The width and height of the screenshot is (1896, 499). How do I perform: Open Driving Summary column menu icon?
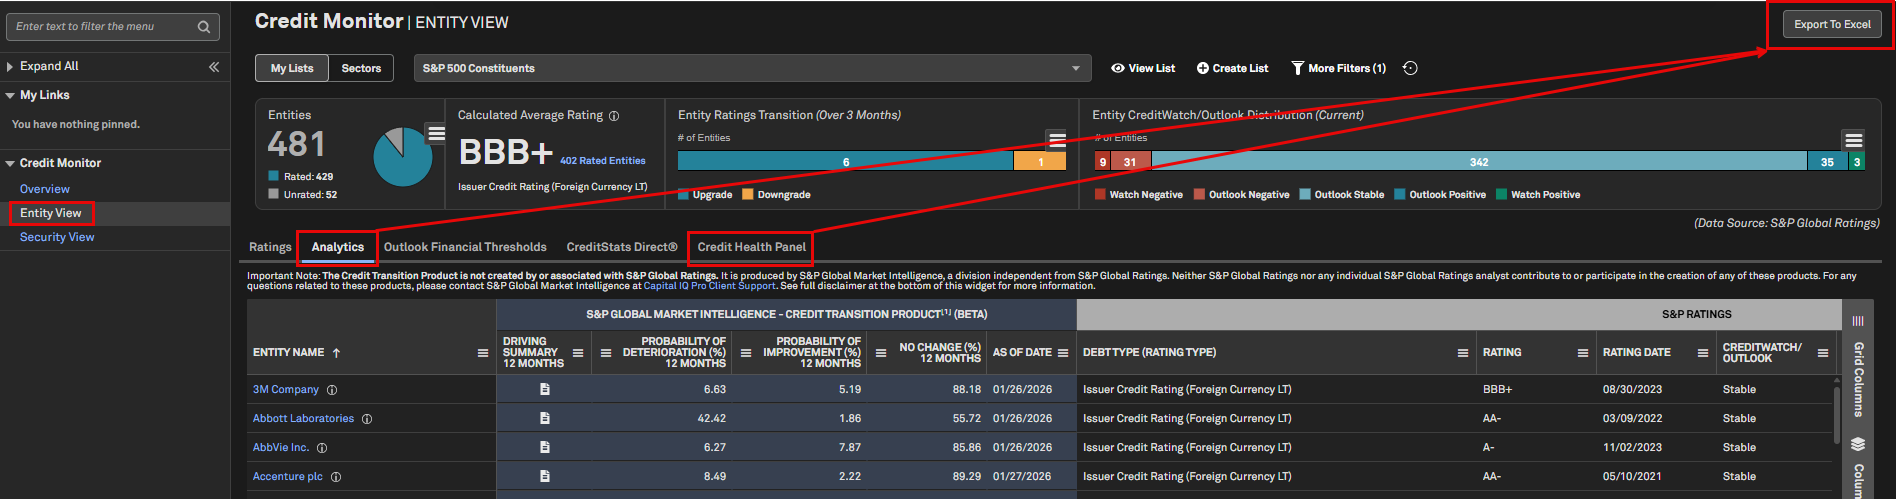(578, 353)
